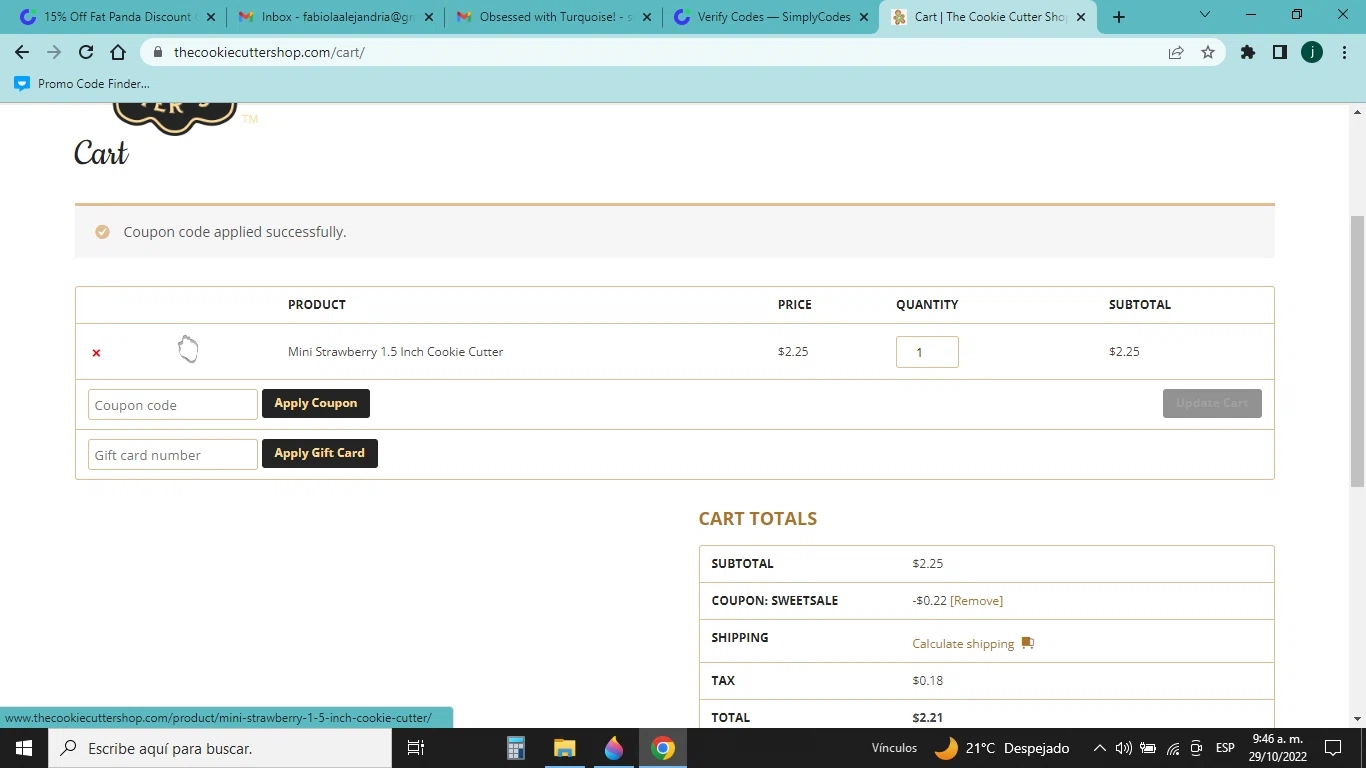
Task: Focus the Gift card number field
Action: click(x=173, y=455)
